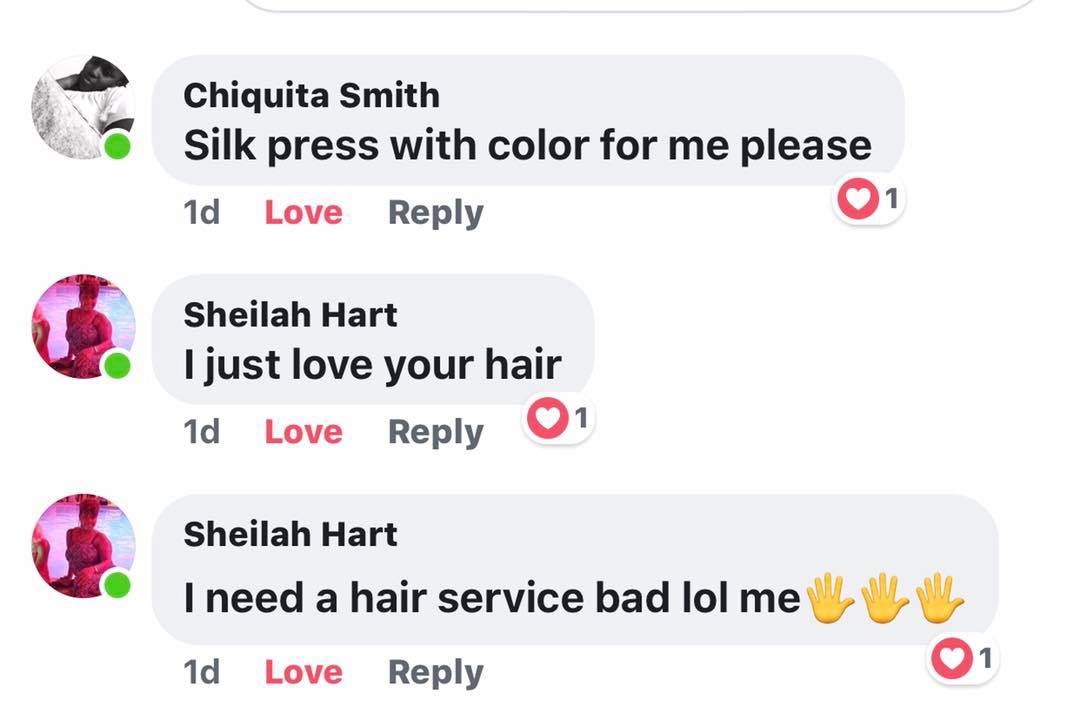View heart reaction on Chiquita's comment

[x=868, y=199]
